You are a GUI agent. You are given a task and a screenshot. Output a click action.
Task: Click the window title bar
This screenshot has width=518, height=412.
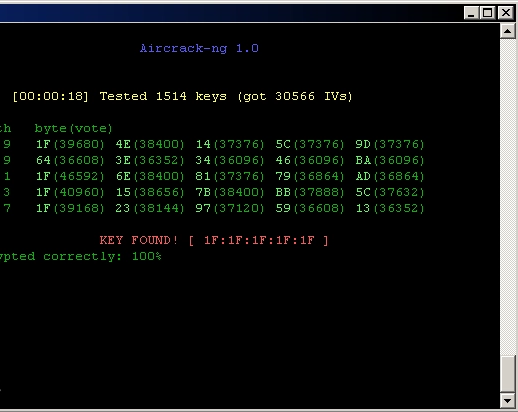tap(230, 13)
